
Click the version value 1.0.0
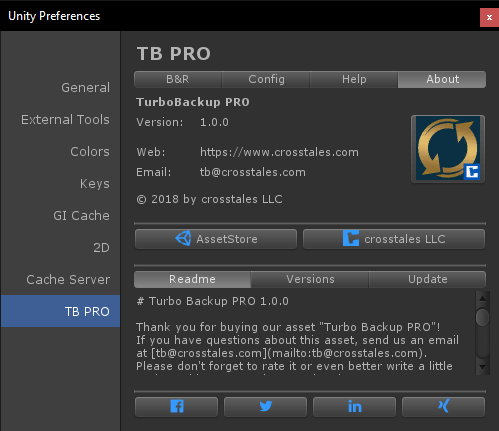[214, 122]
